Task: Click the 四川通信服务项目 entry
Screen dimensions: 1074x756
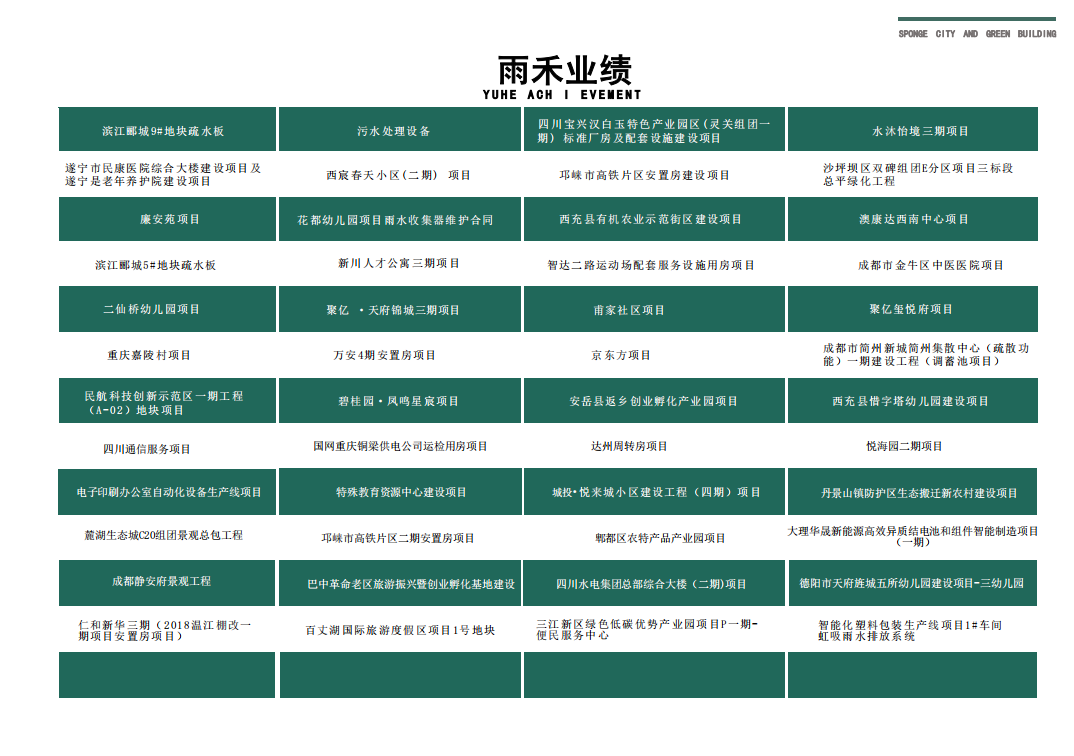Action: click(x=146, y=449)
